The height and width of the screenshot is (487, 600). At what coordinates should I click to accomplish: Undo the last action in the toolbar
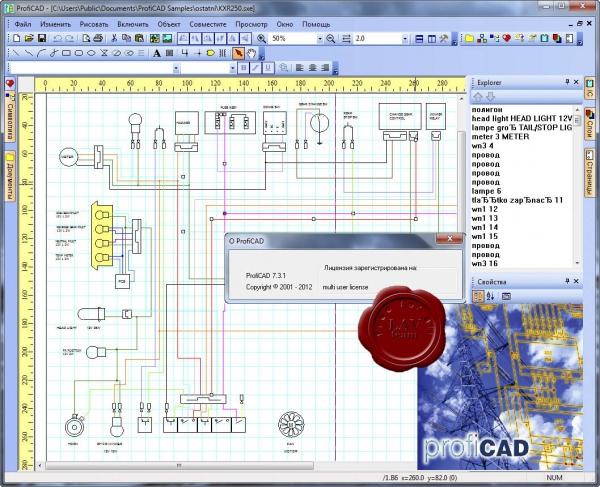(x=57, y=38)
